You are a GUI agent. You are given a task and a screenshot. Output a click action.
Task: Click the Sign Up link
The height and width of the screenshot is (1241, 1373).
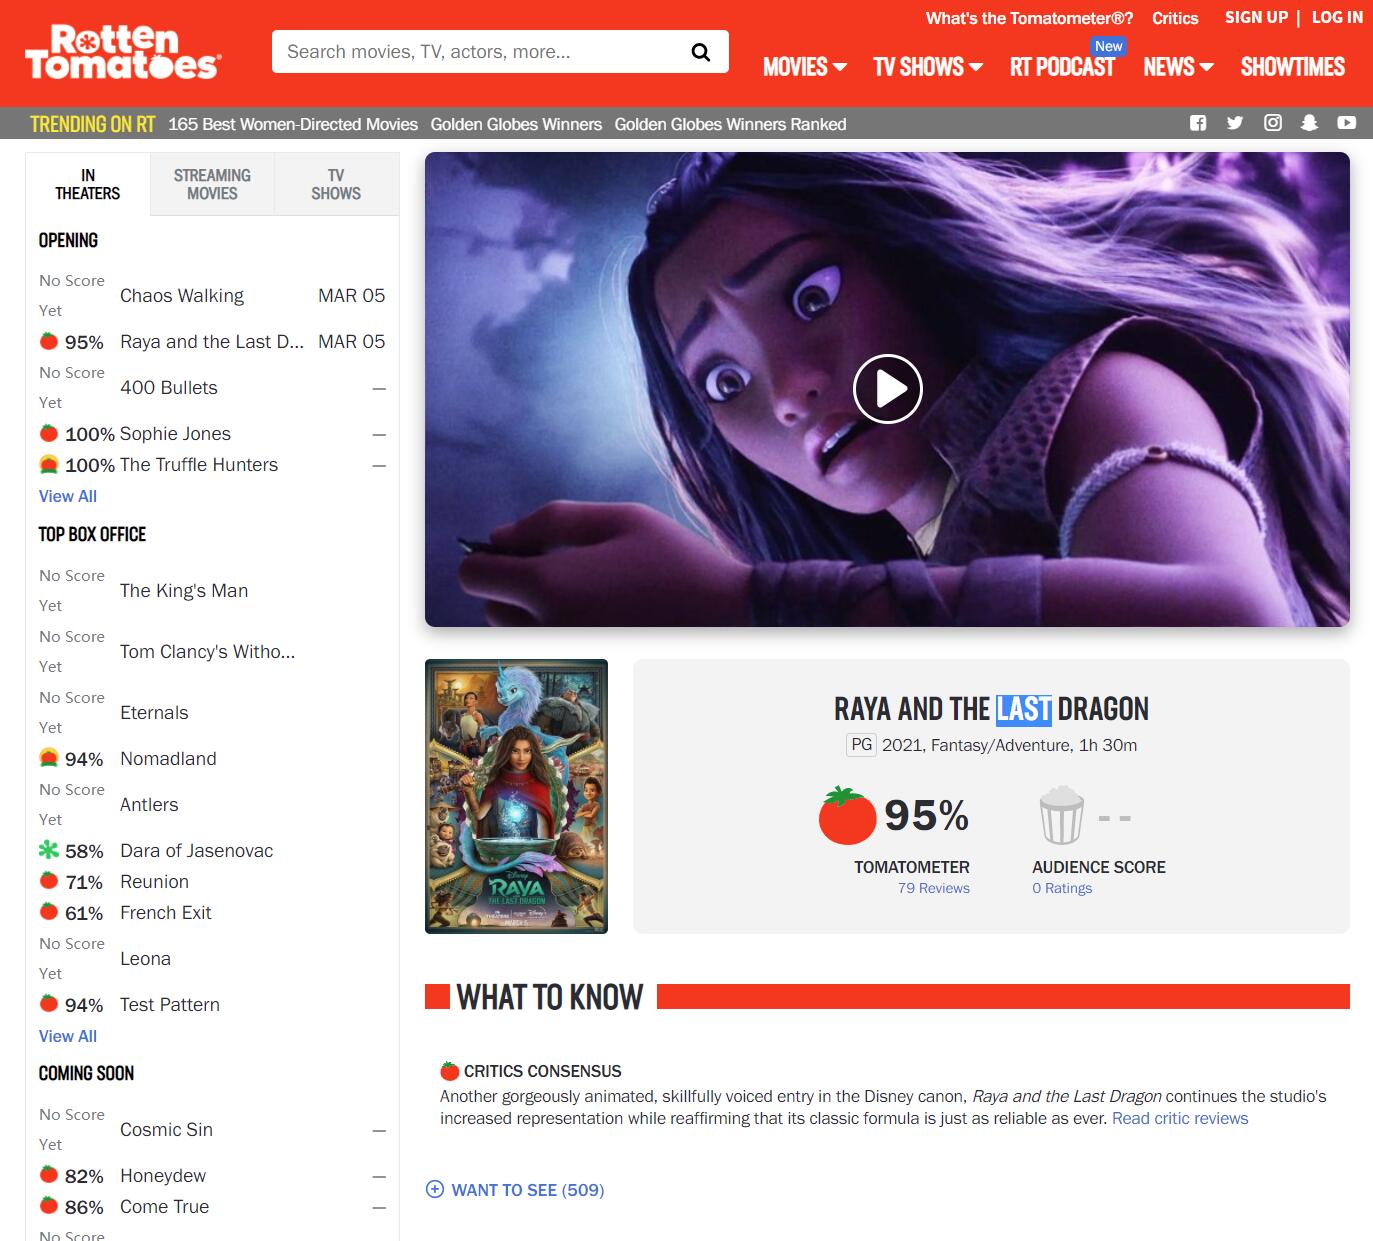pos(1257,17)
